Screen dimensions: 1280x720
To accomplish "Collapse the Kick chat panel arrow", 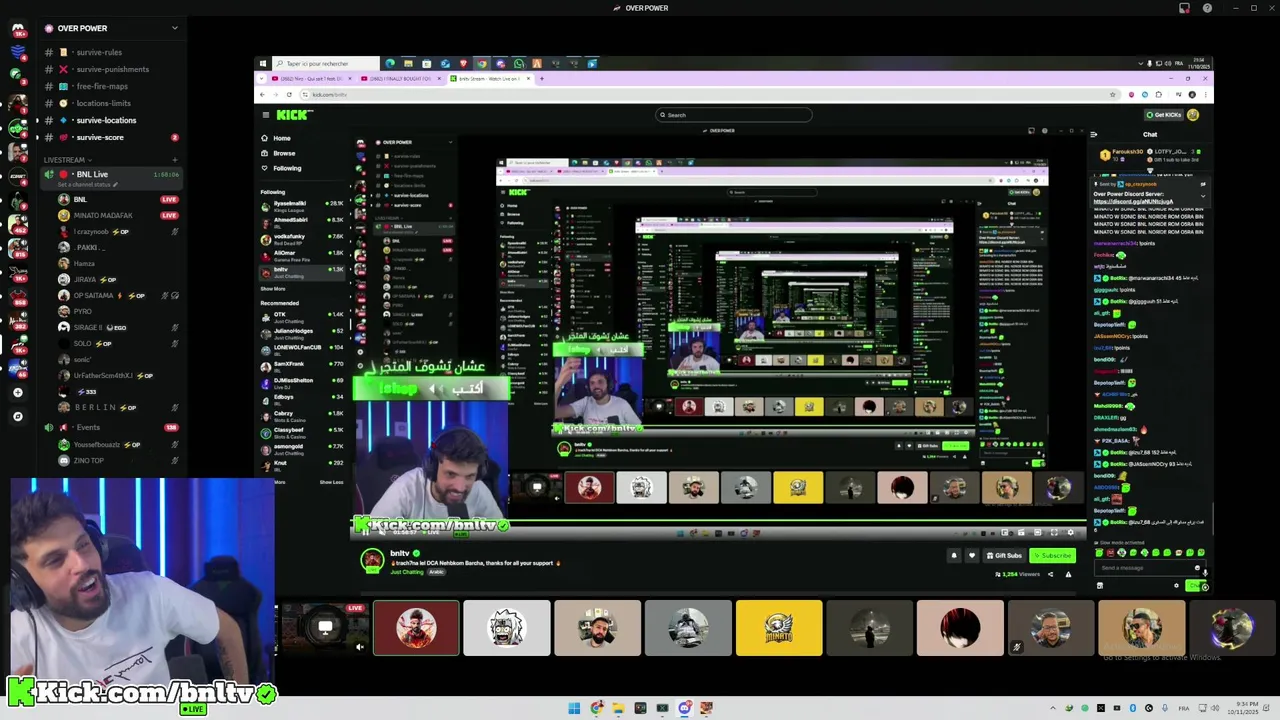I will 1093,134.
